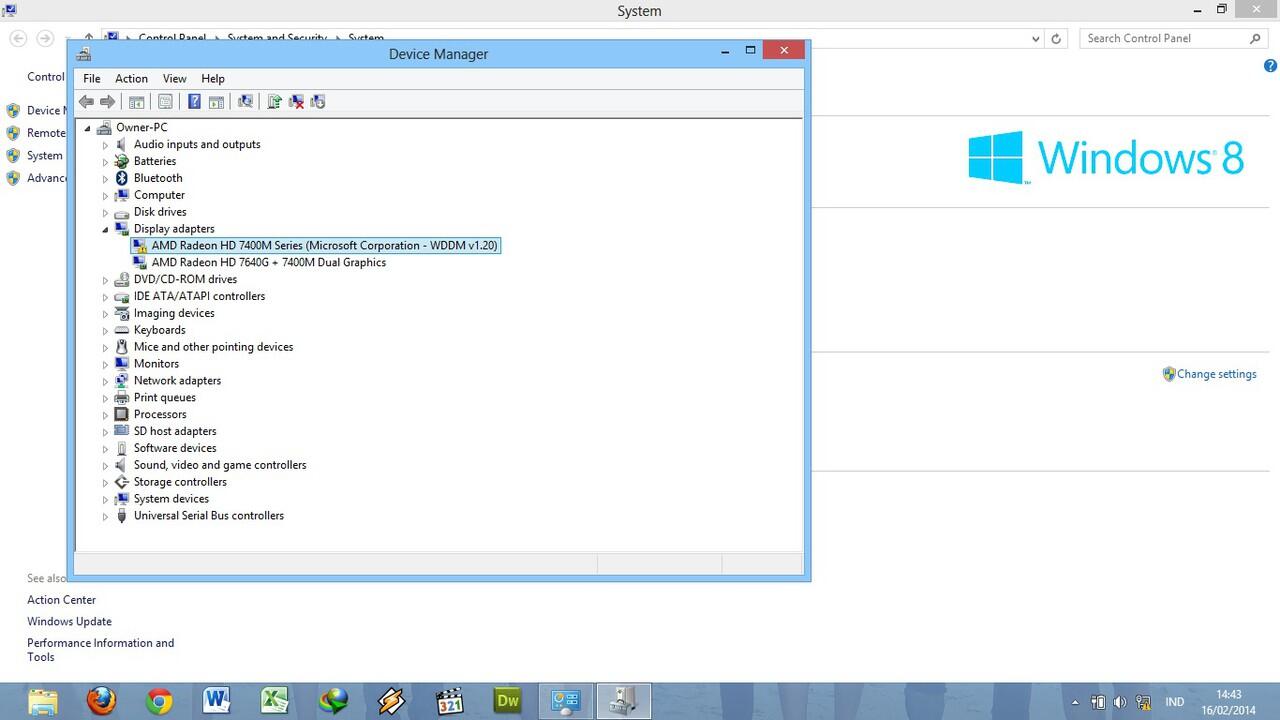
Task: Expand Universal Serial Bus controllers arrow
Action: tap(105, 516)
